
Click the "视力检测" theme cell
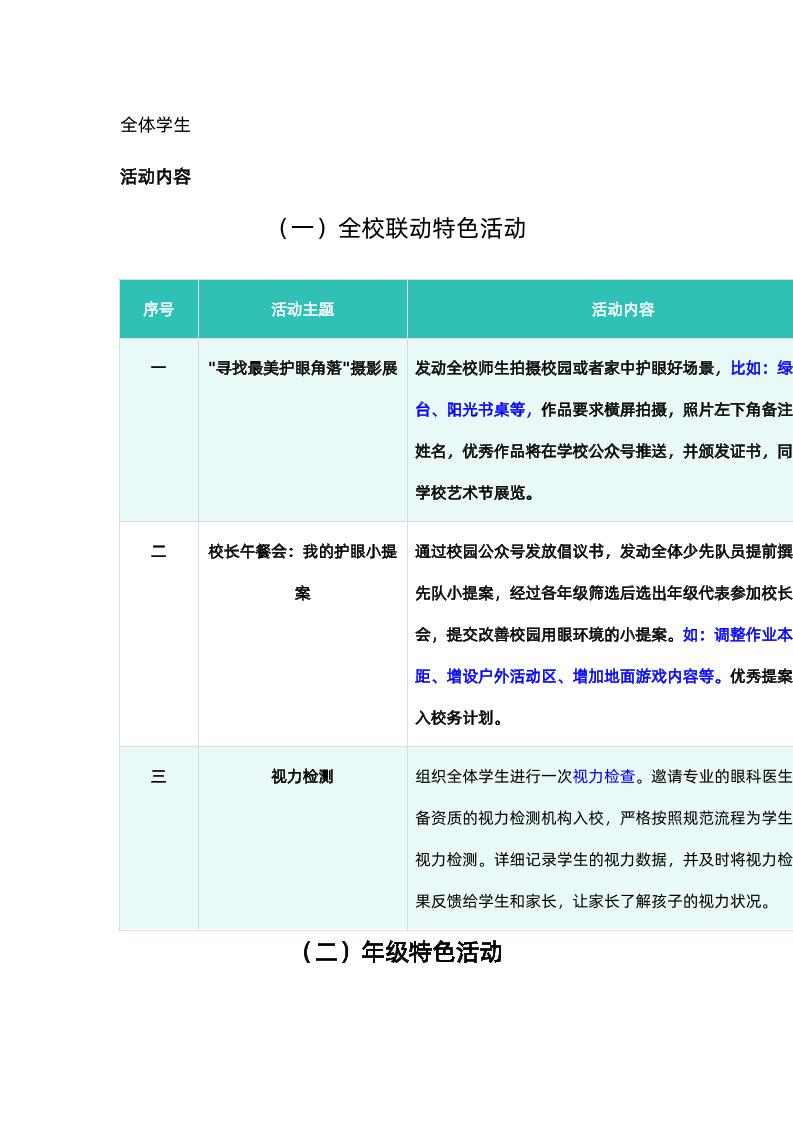(x=302, y=776)
